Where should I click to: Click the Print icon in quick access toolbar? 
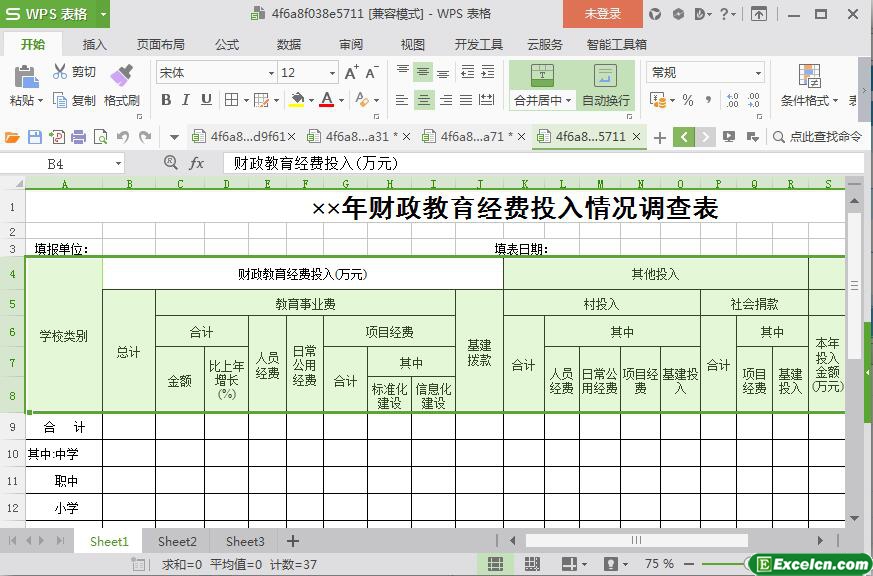(x=78, y=137)
